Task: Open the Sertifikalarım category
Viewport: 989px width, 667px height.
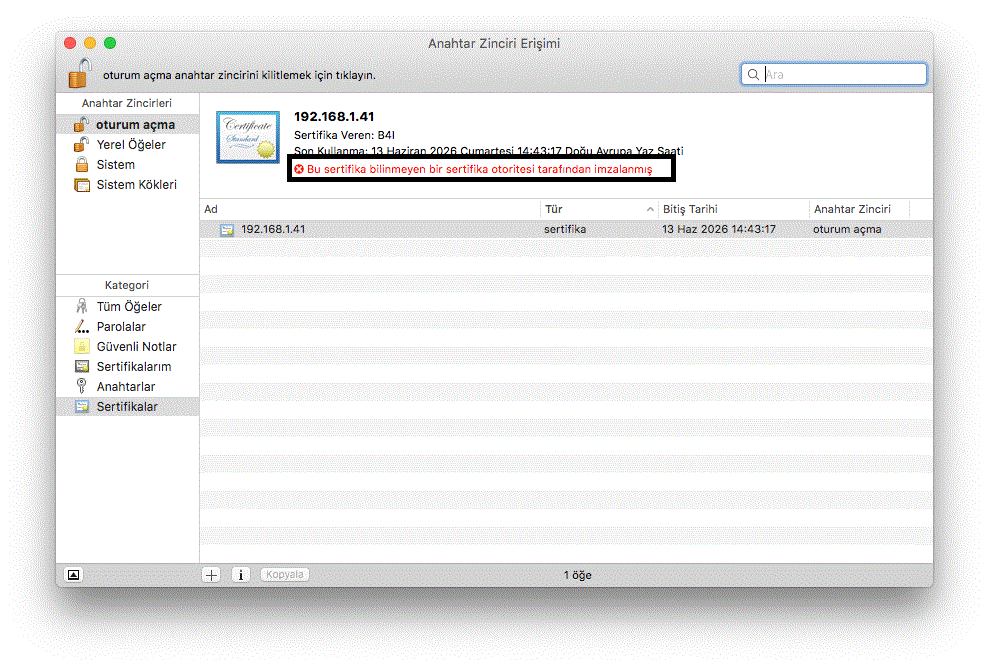Action: point(127,367)
